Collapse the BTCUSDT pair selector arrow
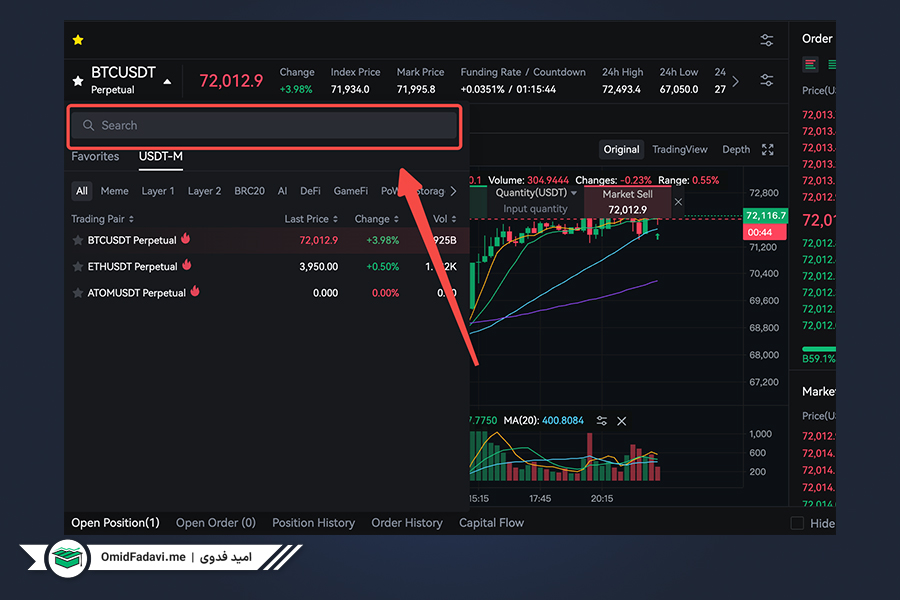This screenshot has height=600, width=900. pos(167,82)
